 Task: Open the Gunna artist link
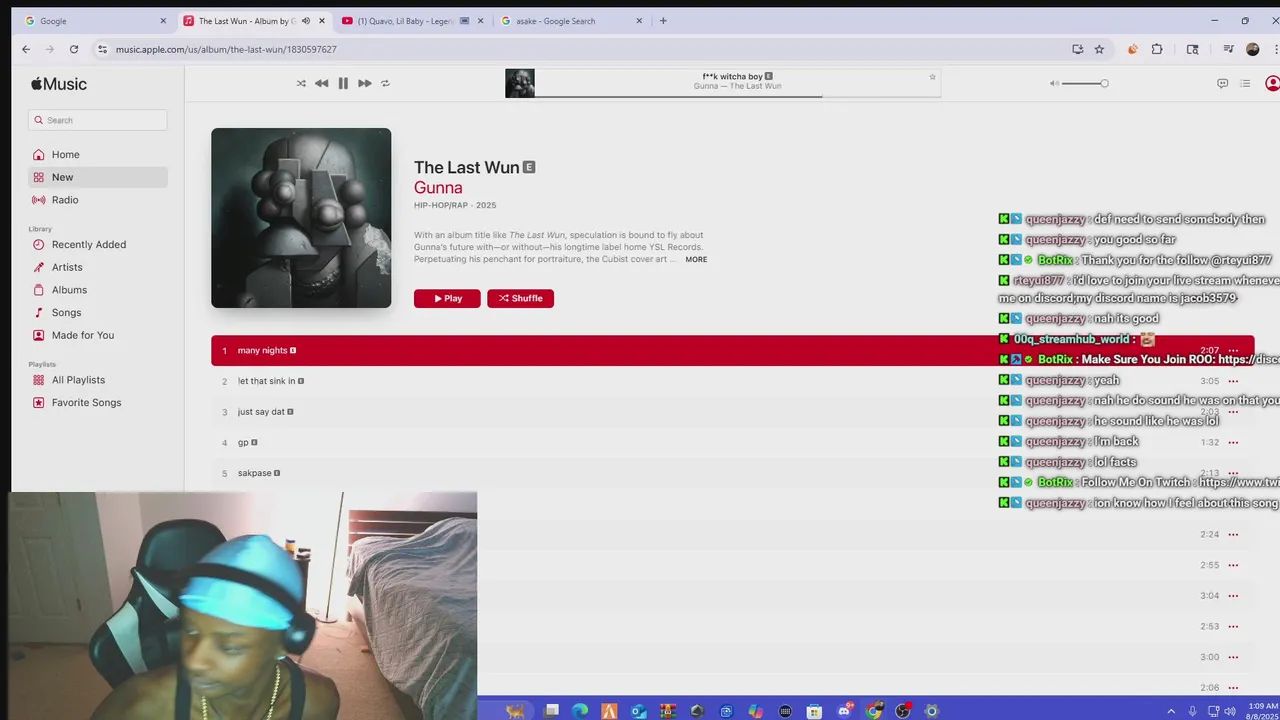click(438, 187)
